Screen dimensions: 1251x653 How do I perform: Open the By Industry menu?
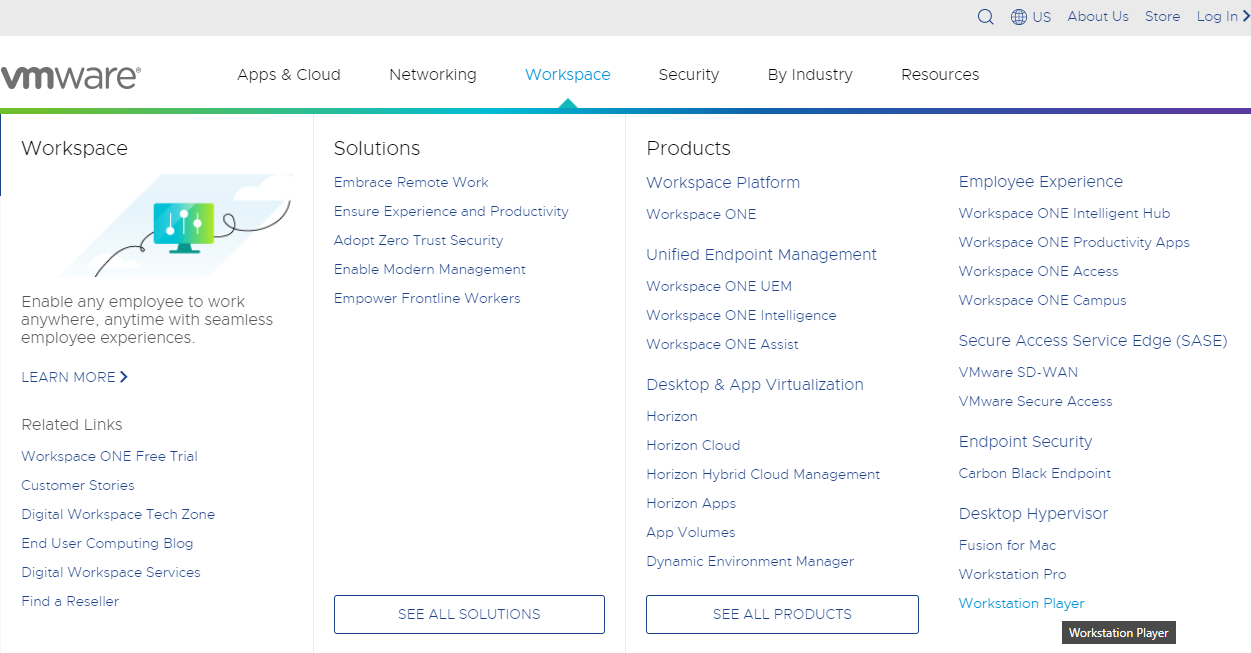click(810, 75)
